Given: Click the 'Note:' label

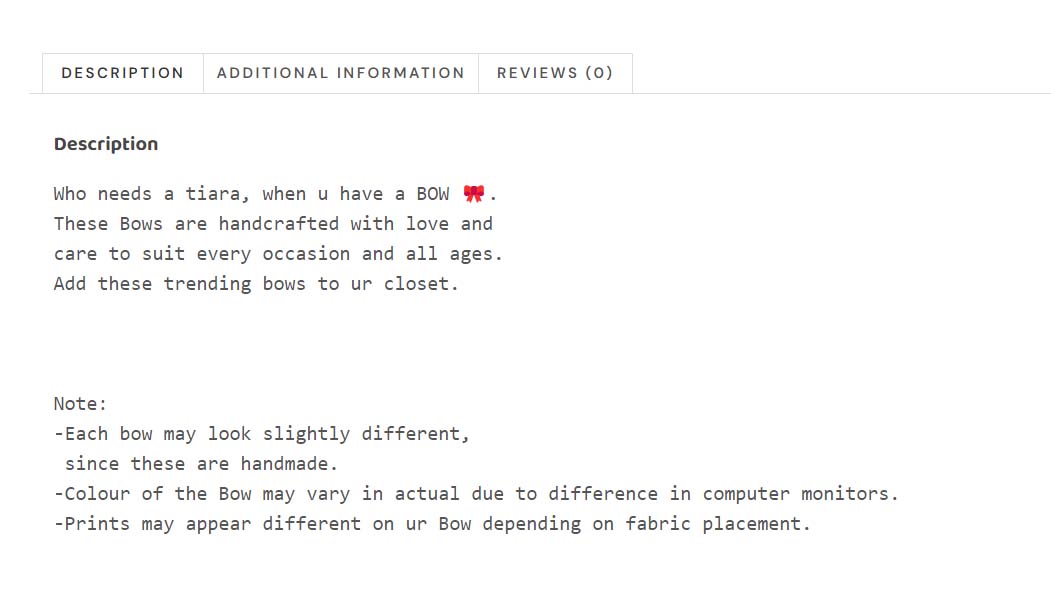Looking at the screenshot, I should click(x=80, y=404).
